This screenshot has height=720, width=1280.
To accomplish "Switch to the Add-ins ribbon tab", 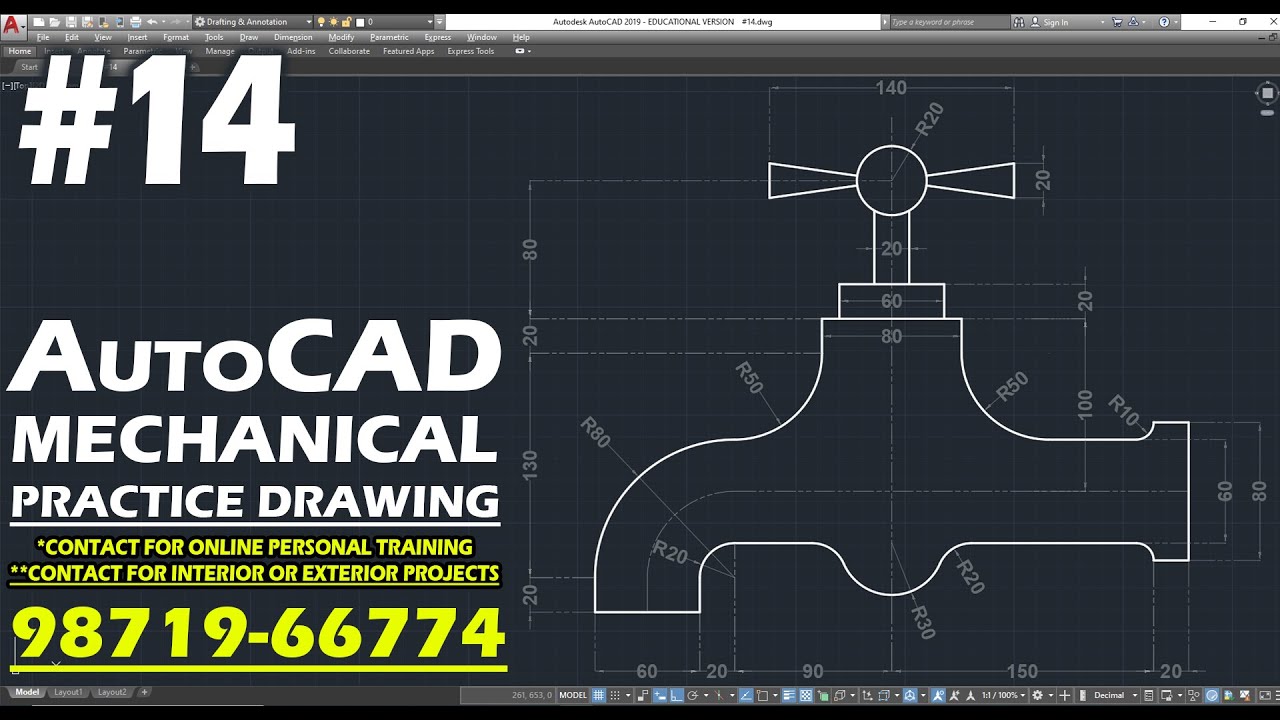I will (301, 51).
